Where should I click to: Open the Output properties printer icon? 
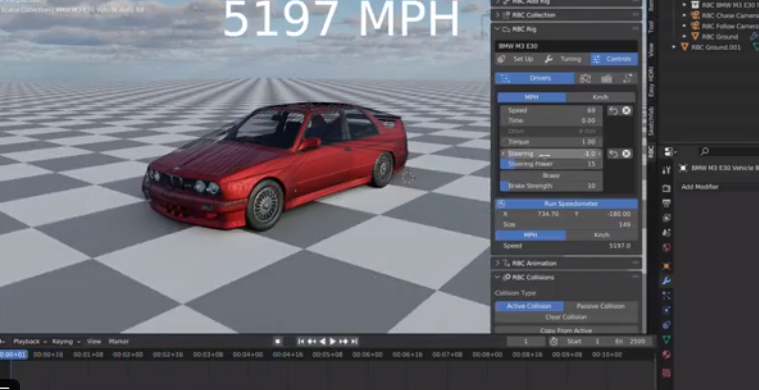click(x=667, y=203)
